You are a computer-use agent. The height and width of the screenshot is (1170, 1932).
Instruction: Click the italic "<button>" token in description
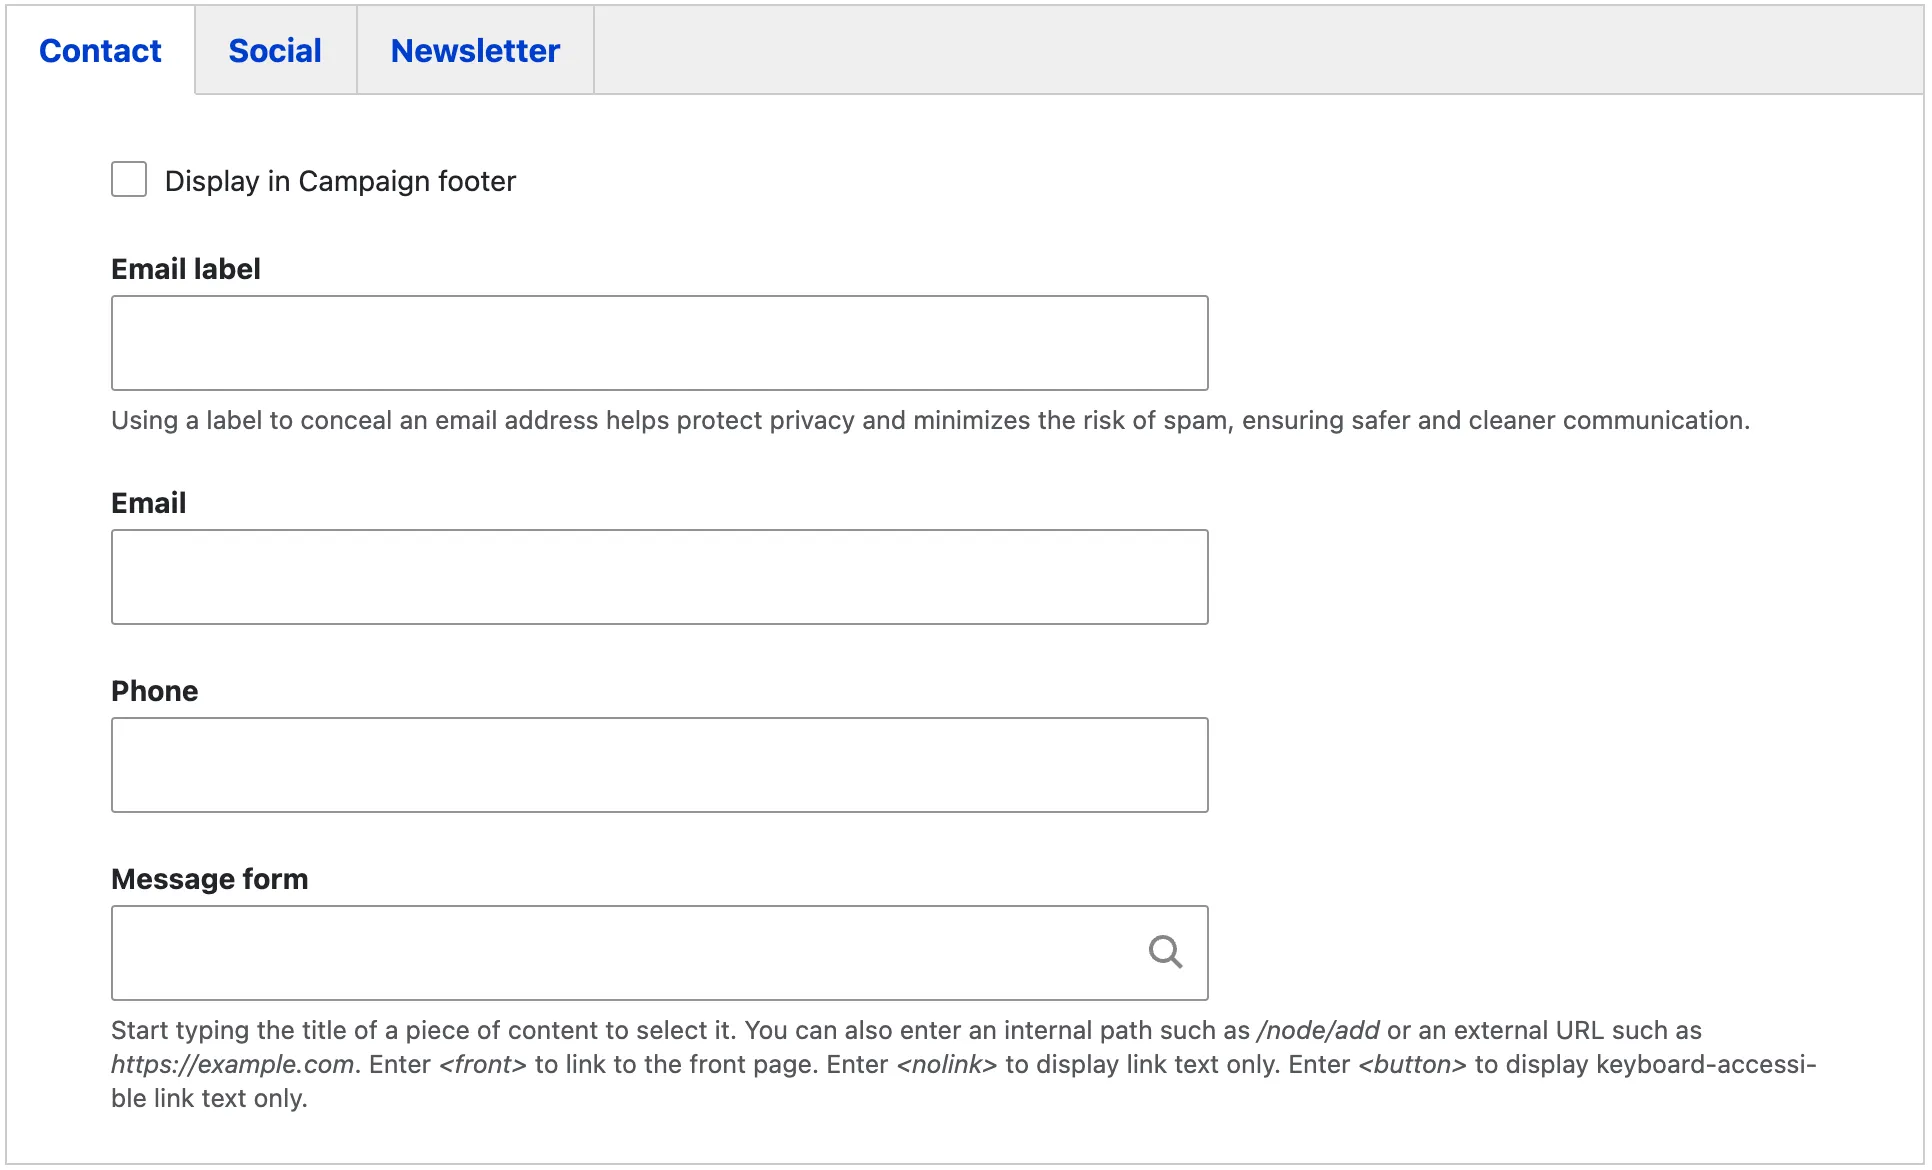tap(1412, 1065)
